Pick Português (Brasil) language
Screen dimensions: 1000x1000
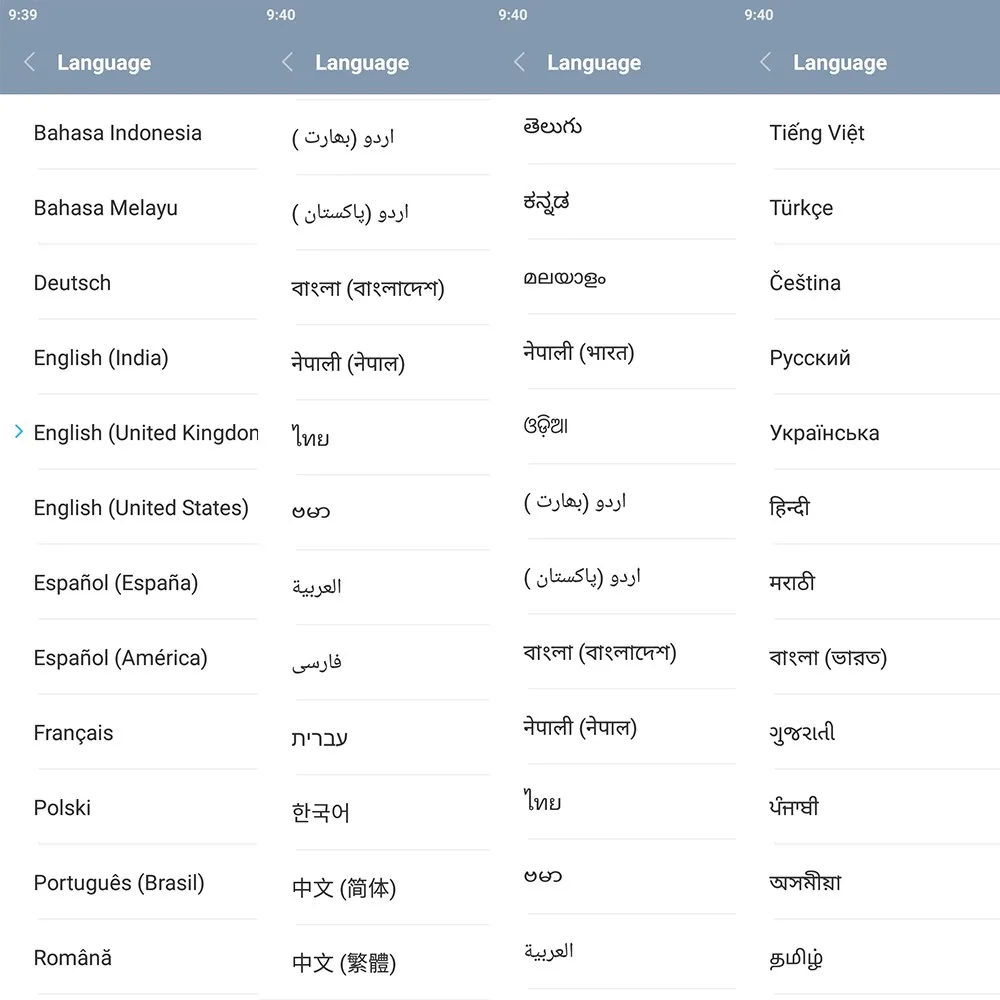pos(117,883)
